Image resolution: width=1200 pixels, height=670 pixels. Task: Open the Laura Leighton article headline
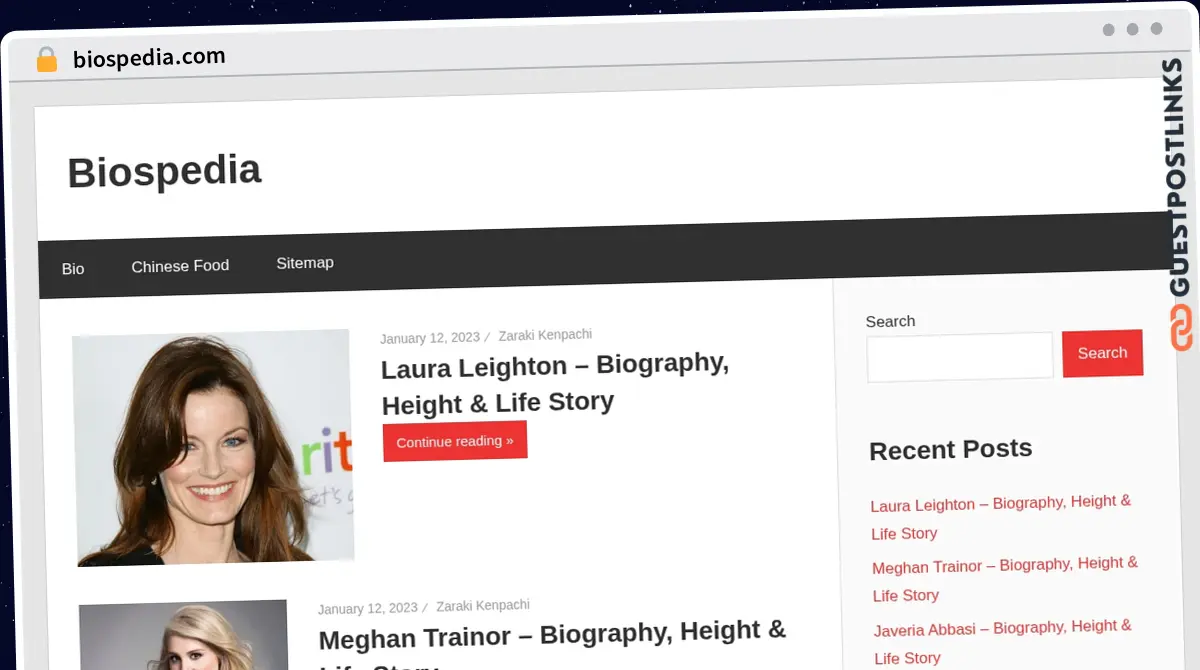point(554,383)
